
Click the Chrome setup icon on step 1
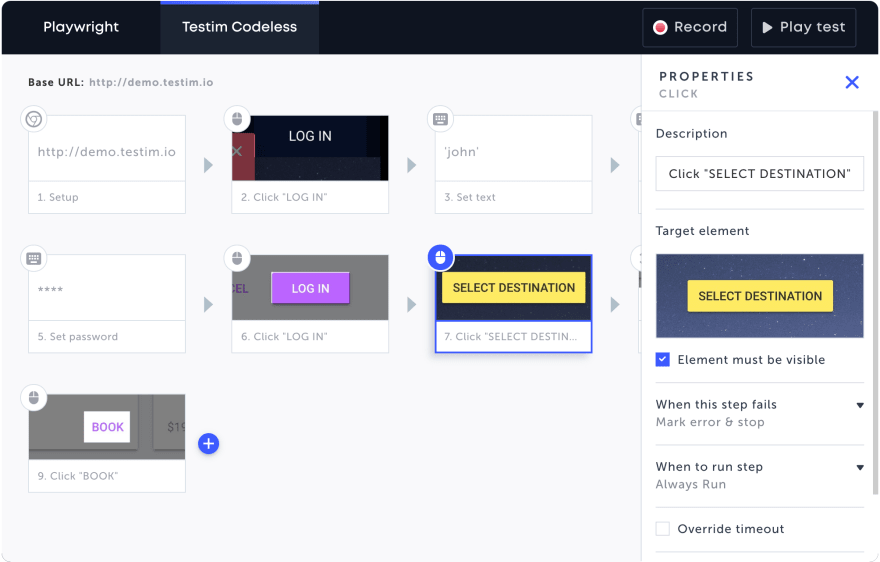coord(34,119)
